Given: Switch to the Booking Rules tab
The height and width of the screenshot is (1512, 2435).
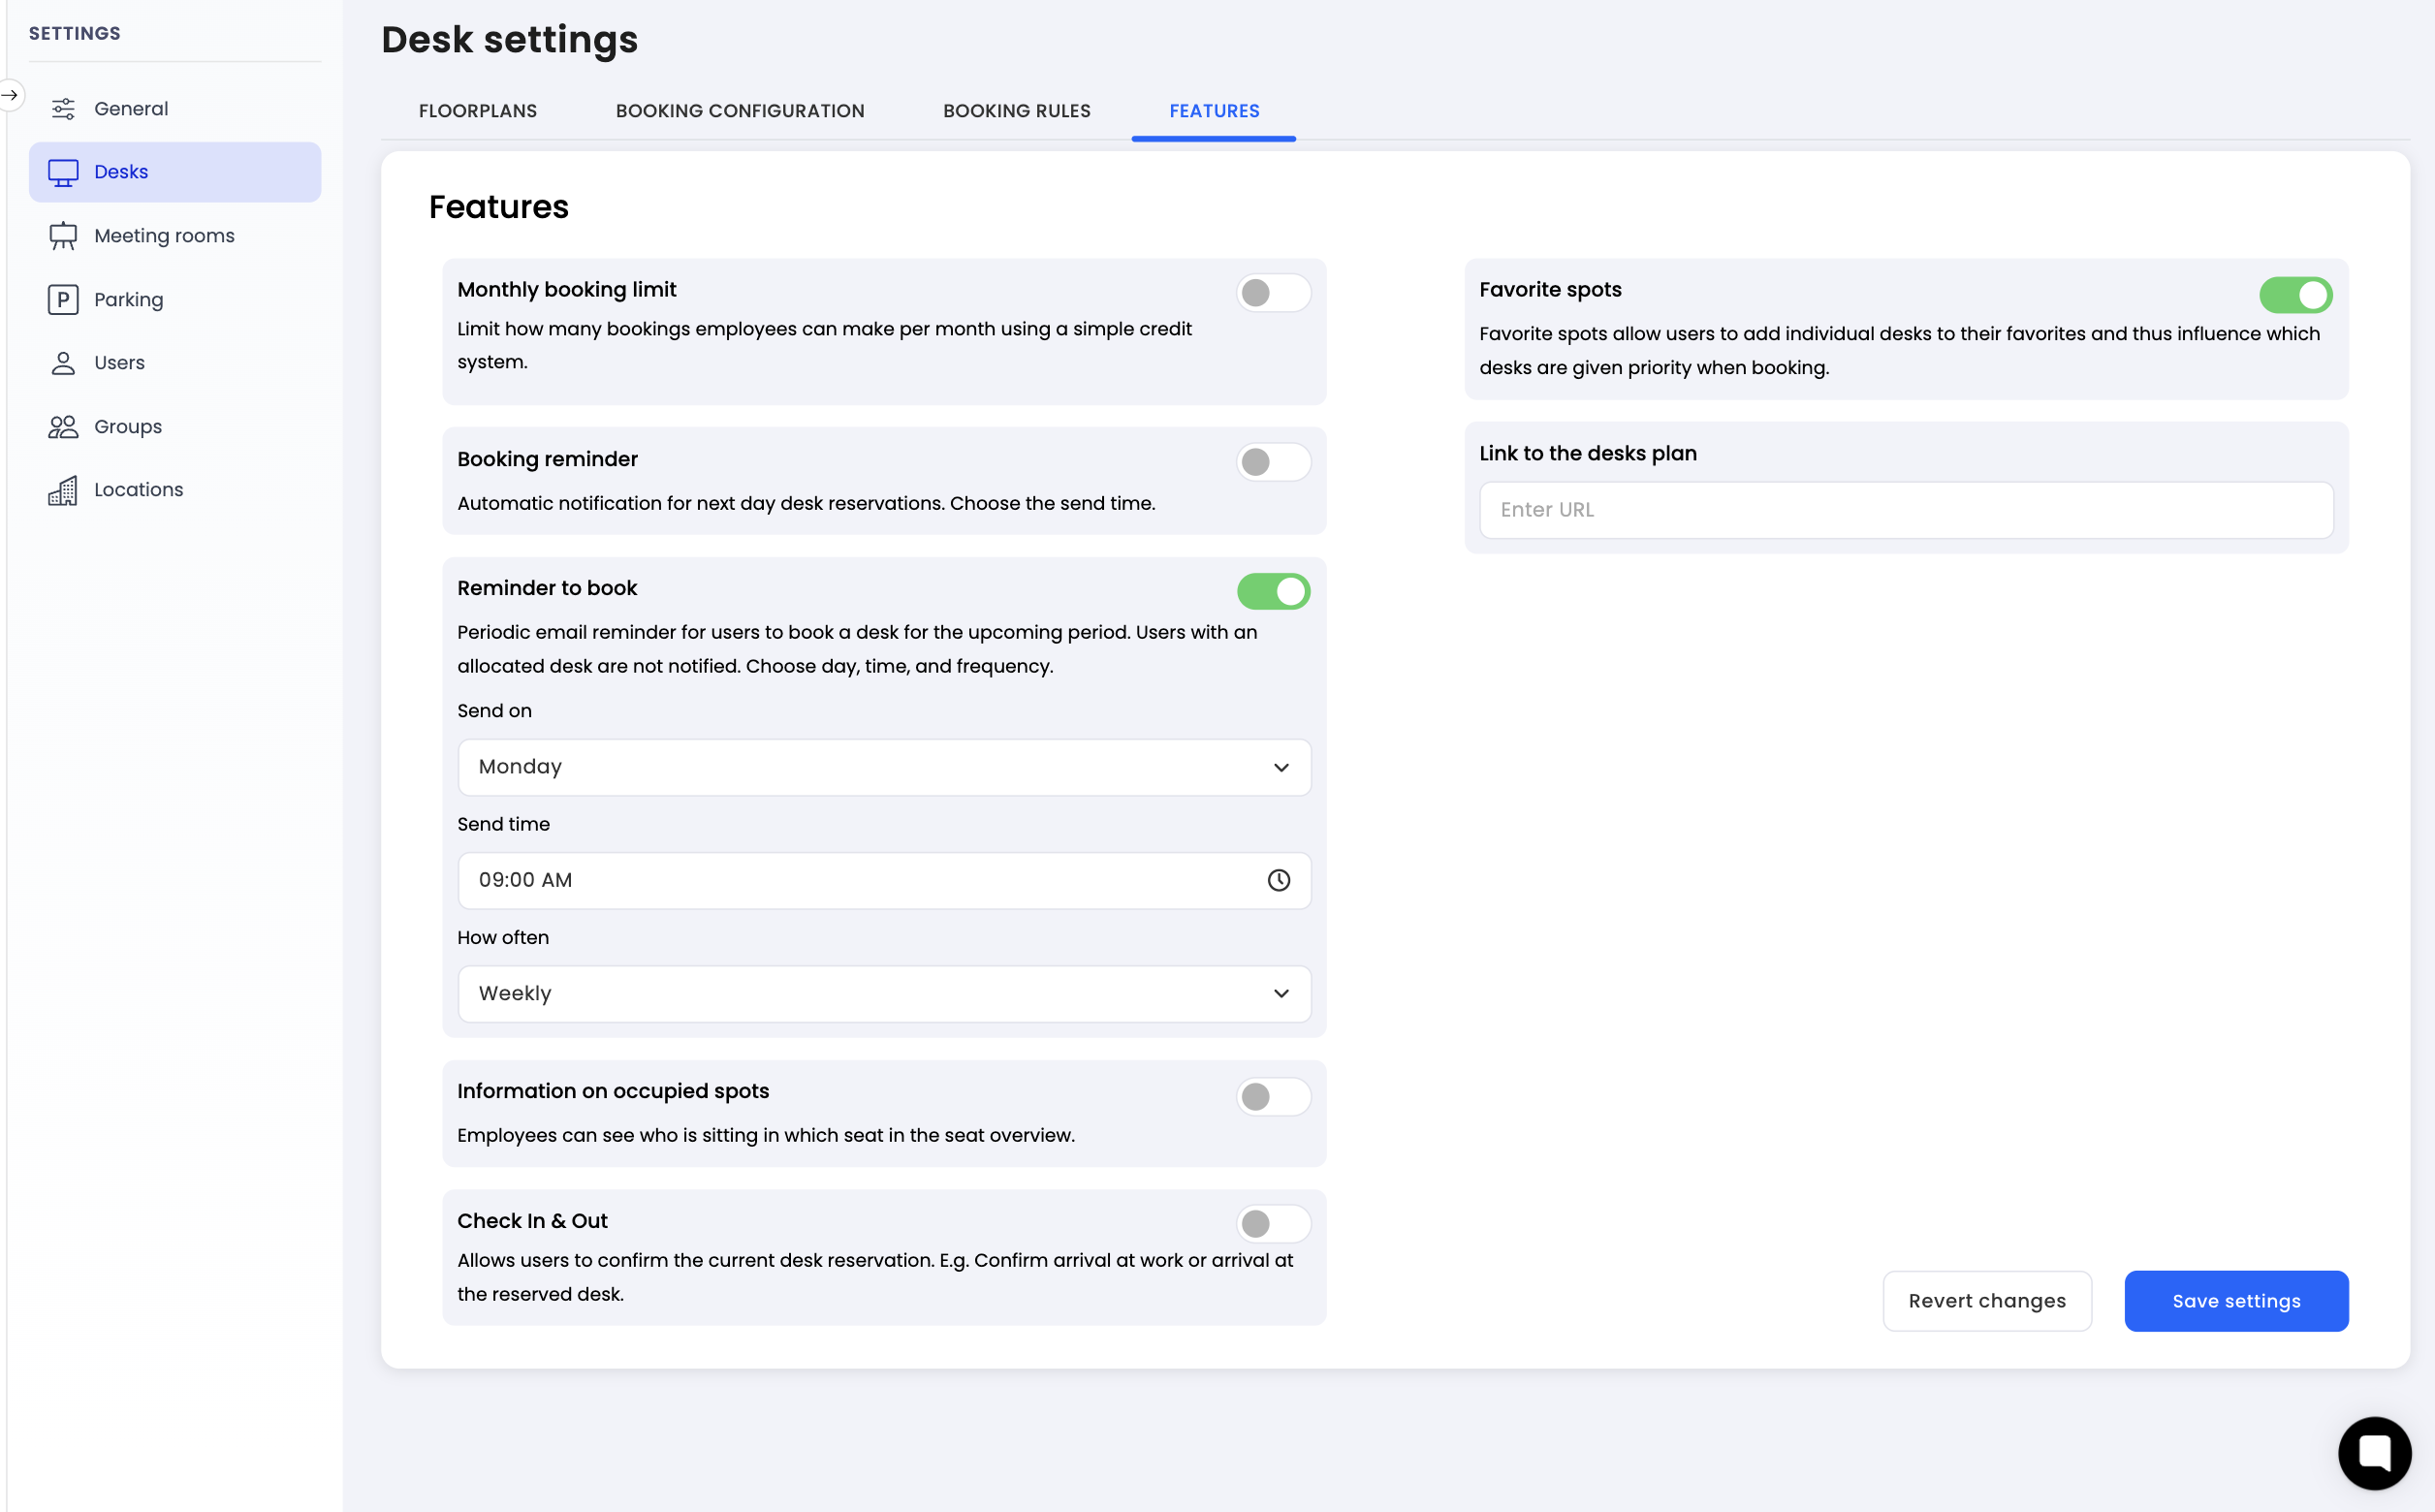Looking at the screenshot, I should tap(1016, 111).
